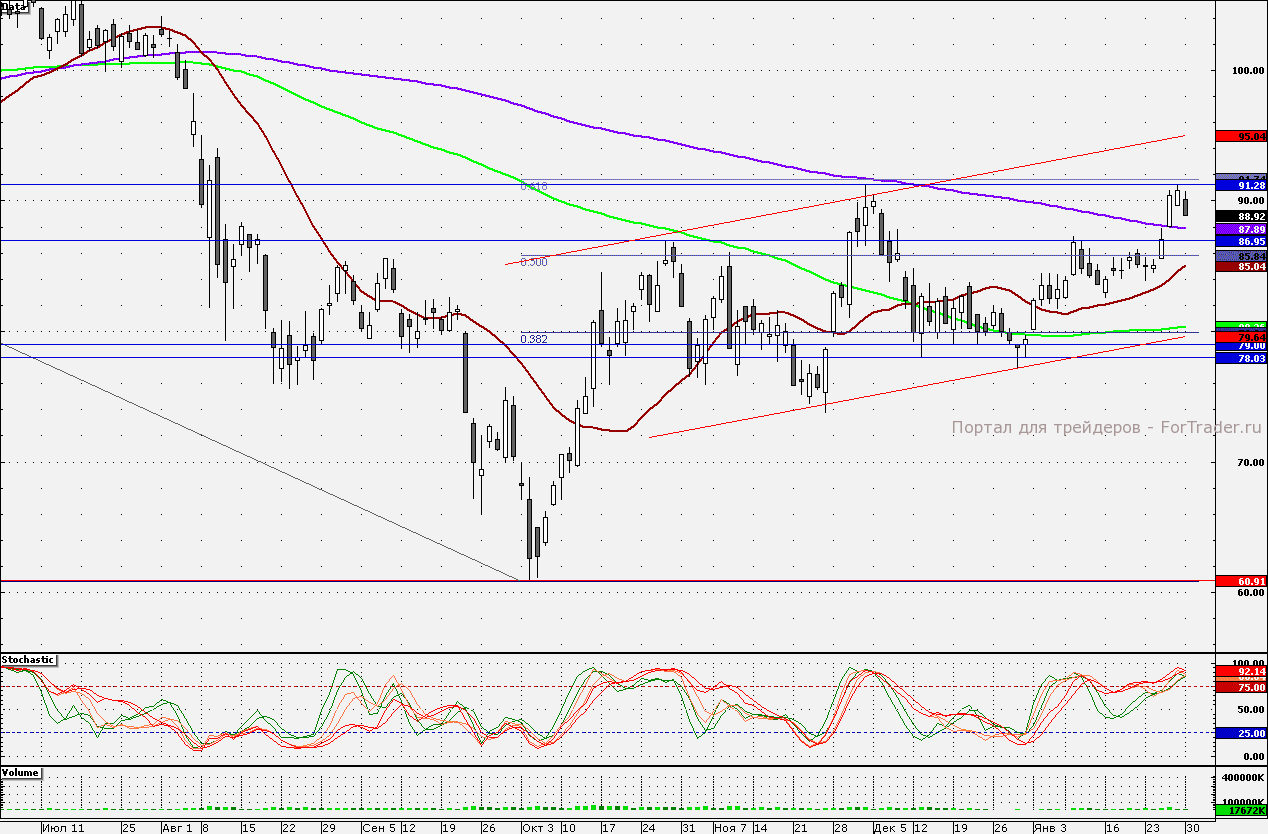Viewport: 1268px width, 834px height.
Task: Click the 'Янв 3' date on time axis
Action: click(x=1049, y=828)
